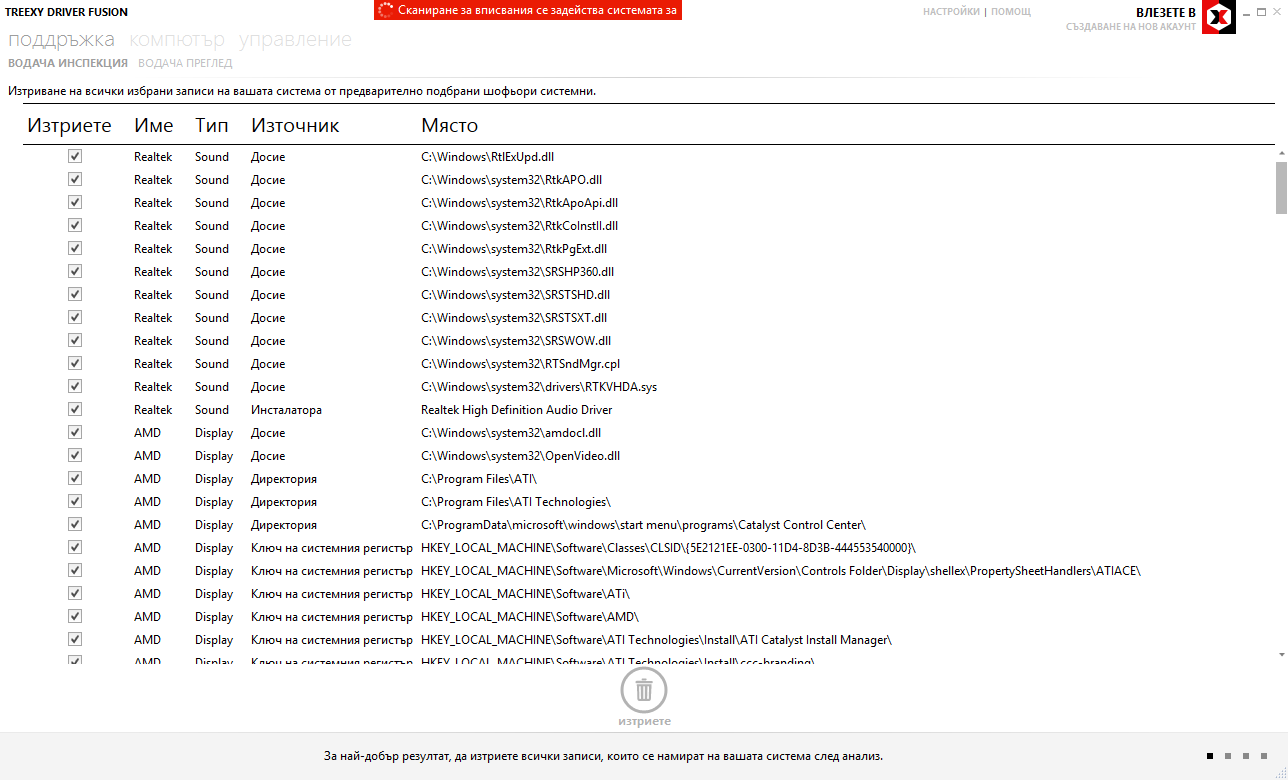Sort by the Тип column header

[x=212, y=126]
